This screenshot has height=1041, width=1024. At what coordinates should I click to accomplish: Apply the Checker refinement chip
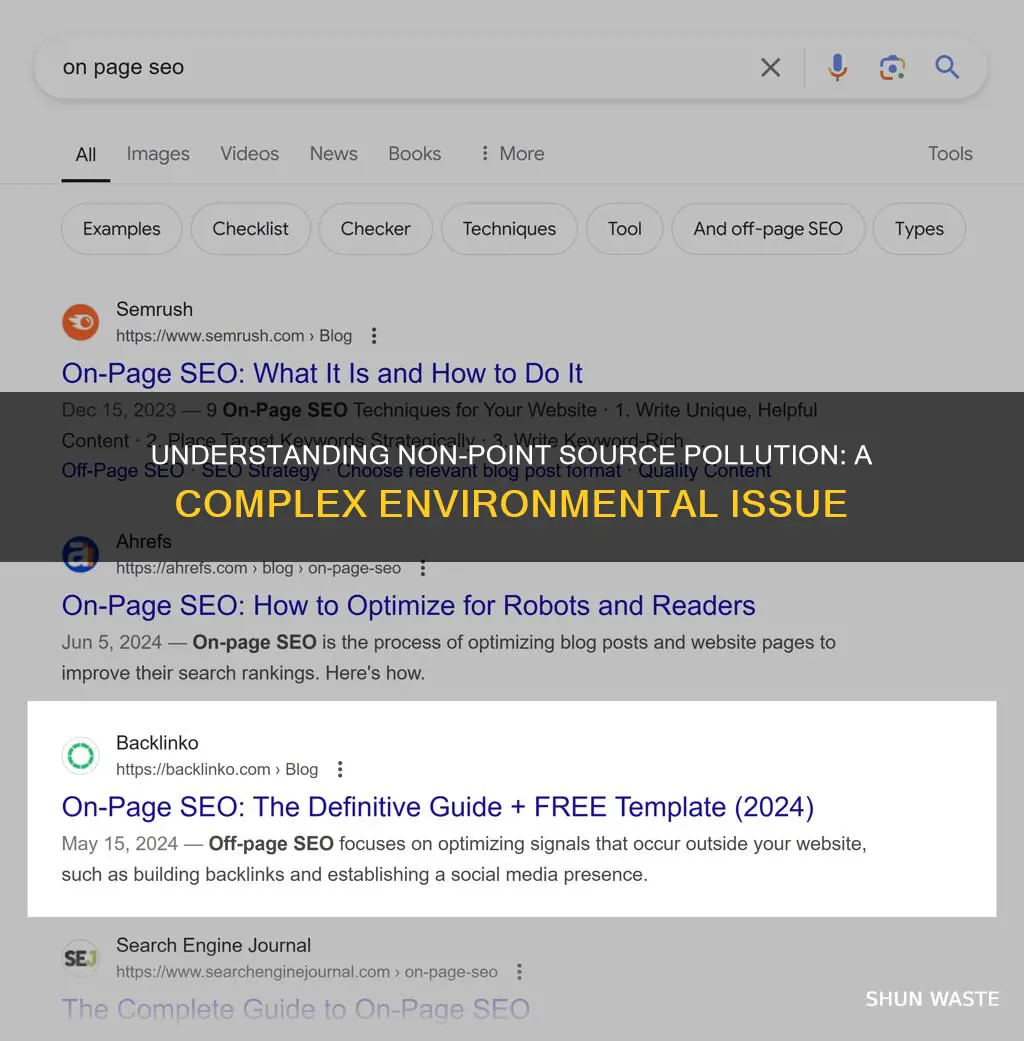(x=375, y=229)
